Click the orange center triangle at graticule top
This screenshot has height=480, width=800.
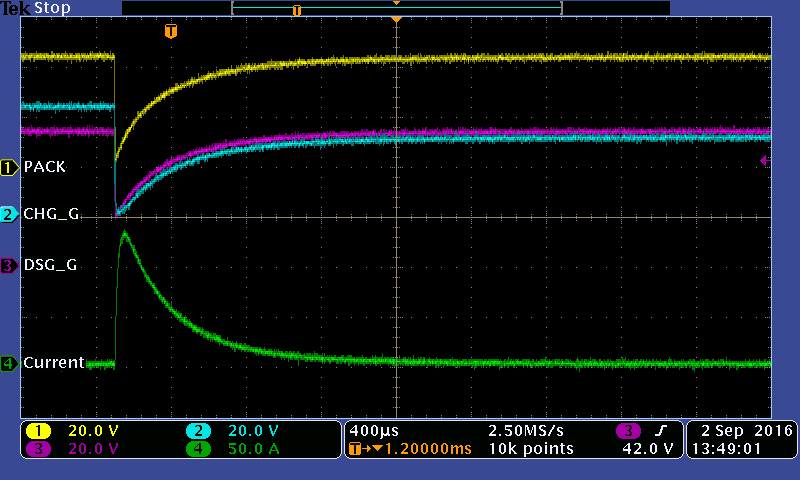pos(396,19)
